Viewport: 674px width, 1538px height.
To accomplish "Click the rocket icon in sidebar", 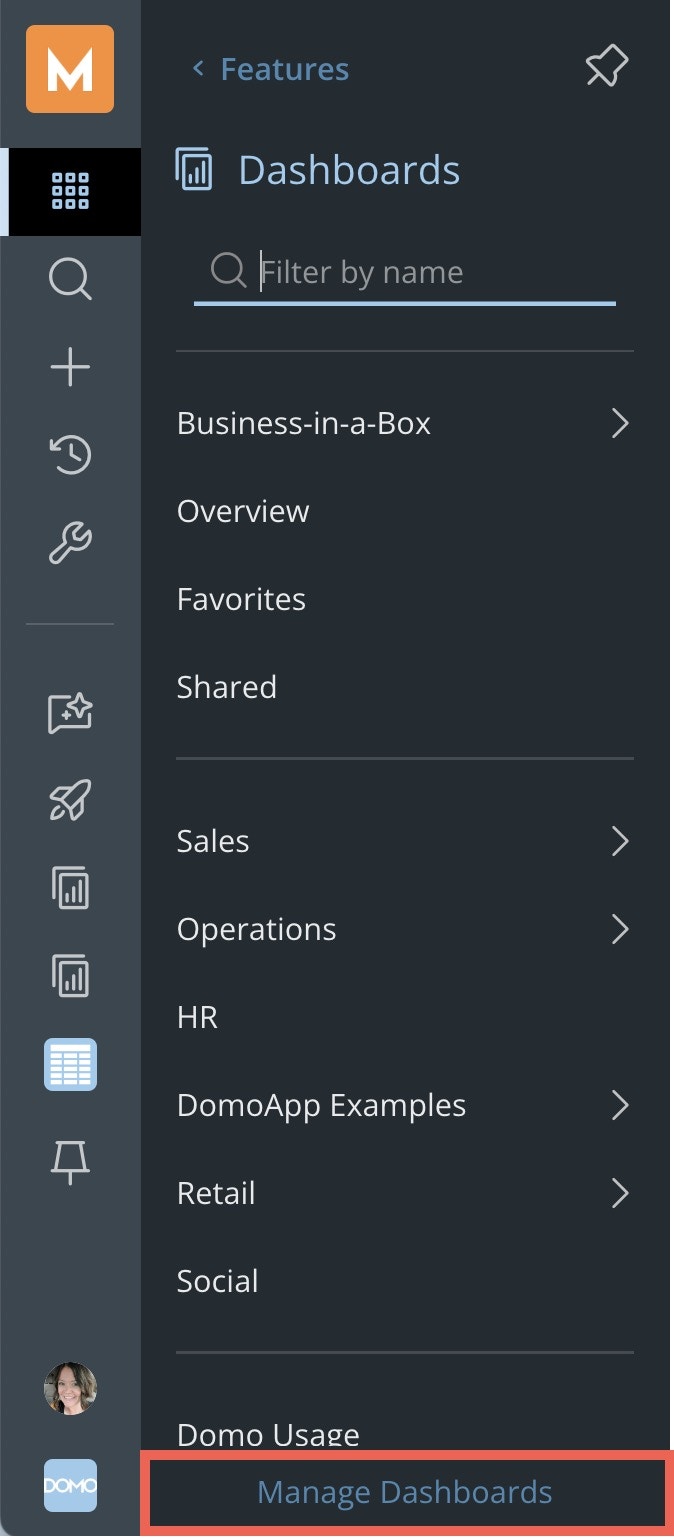I will (x=70, y=800).
